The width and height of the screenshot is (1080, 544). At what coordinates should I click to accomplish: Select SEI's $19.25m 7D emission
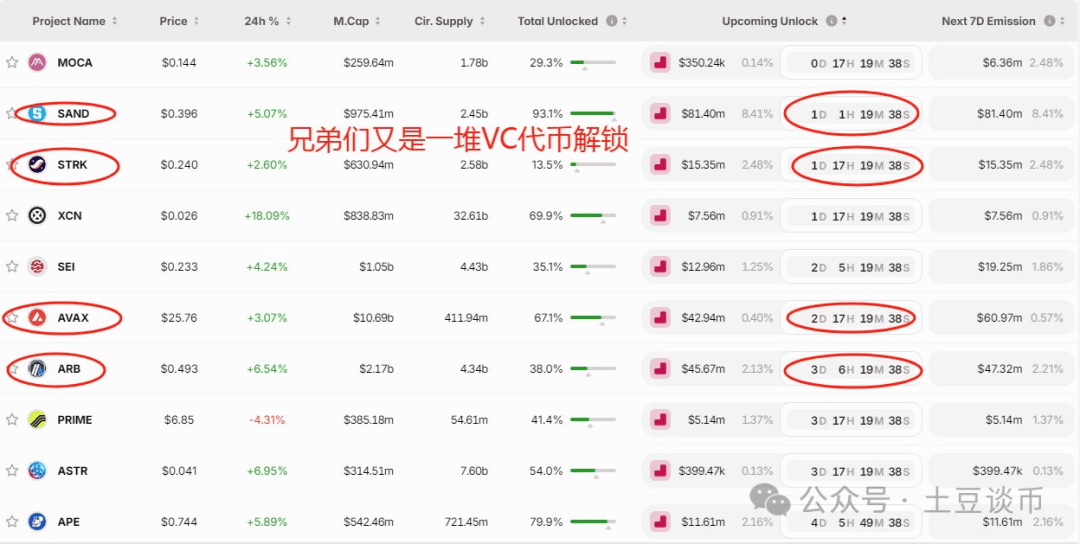click(999, 266)
